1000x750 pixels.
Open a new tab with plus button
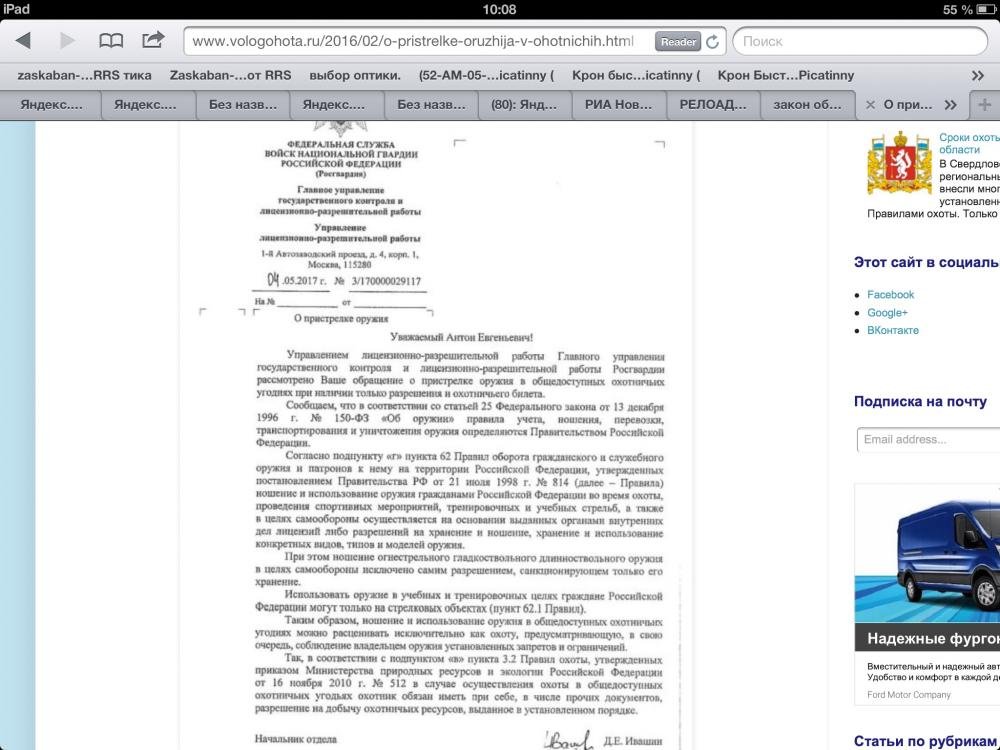[985, 105]
